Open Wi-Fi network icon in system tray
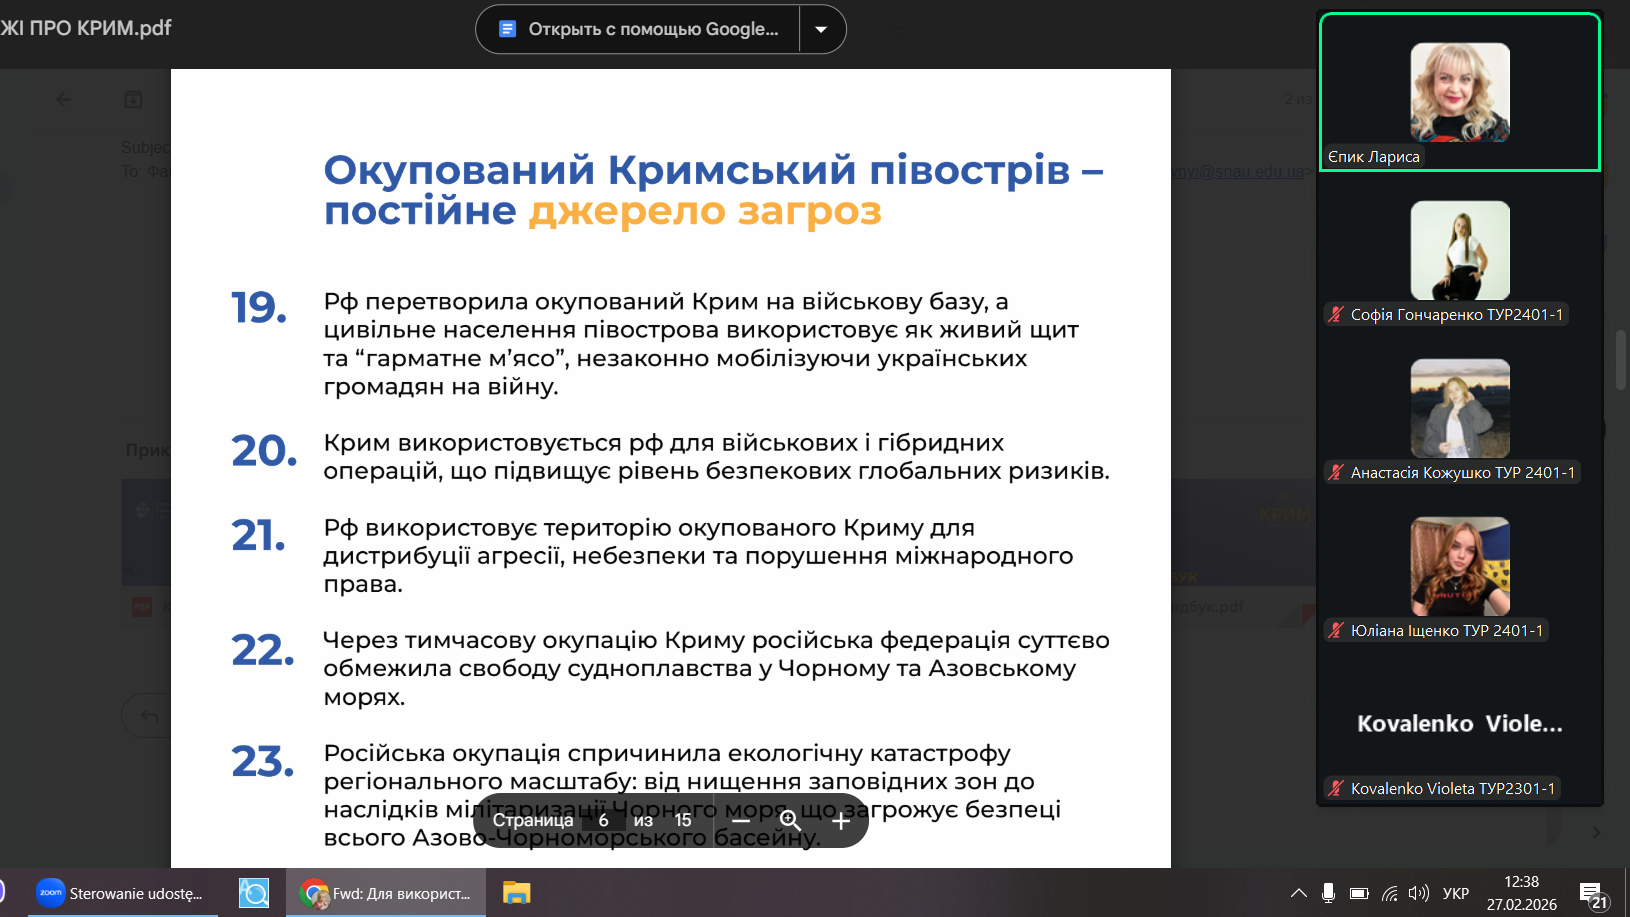The height and width of the screenshot is (917, 1630). click(1389, 893)
